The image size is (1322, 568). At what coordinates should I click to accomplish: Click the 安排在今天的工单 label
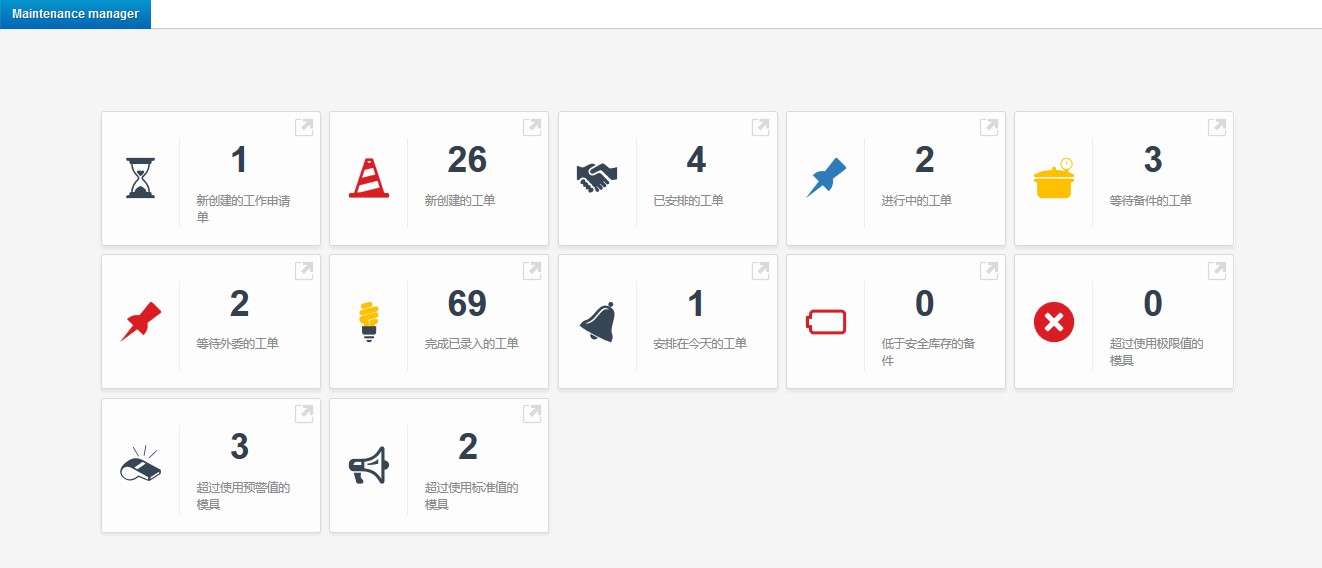(700, 344)
